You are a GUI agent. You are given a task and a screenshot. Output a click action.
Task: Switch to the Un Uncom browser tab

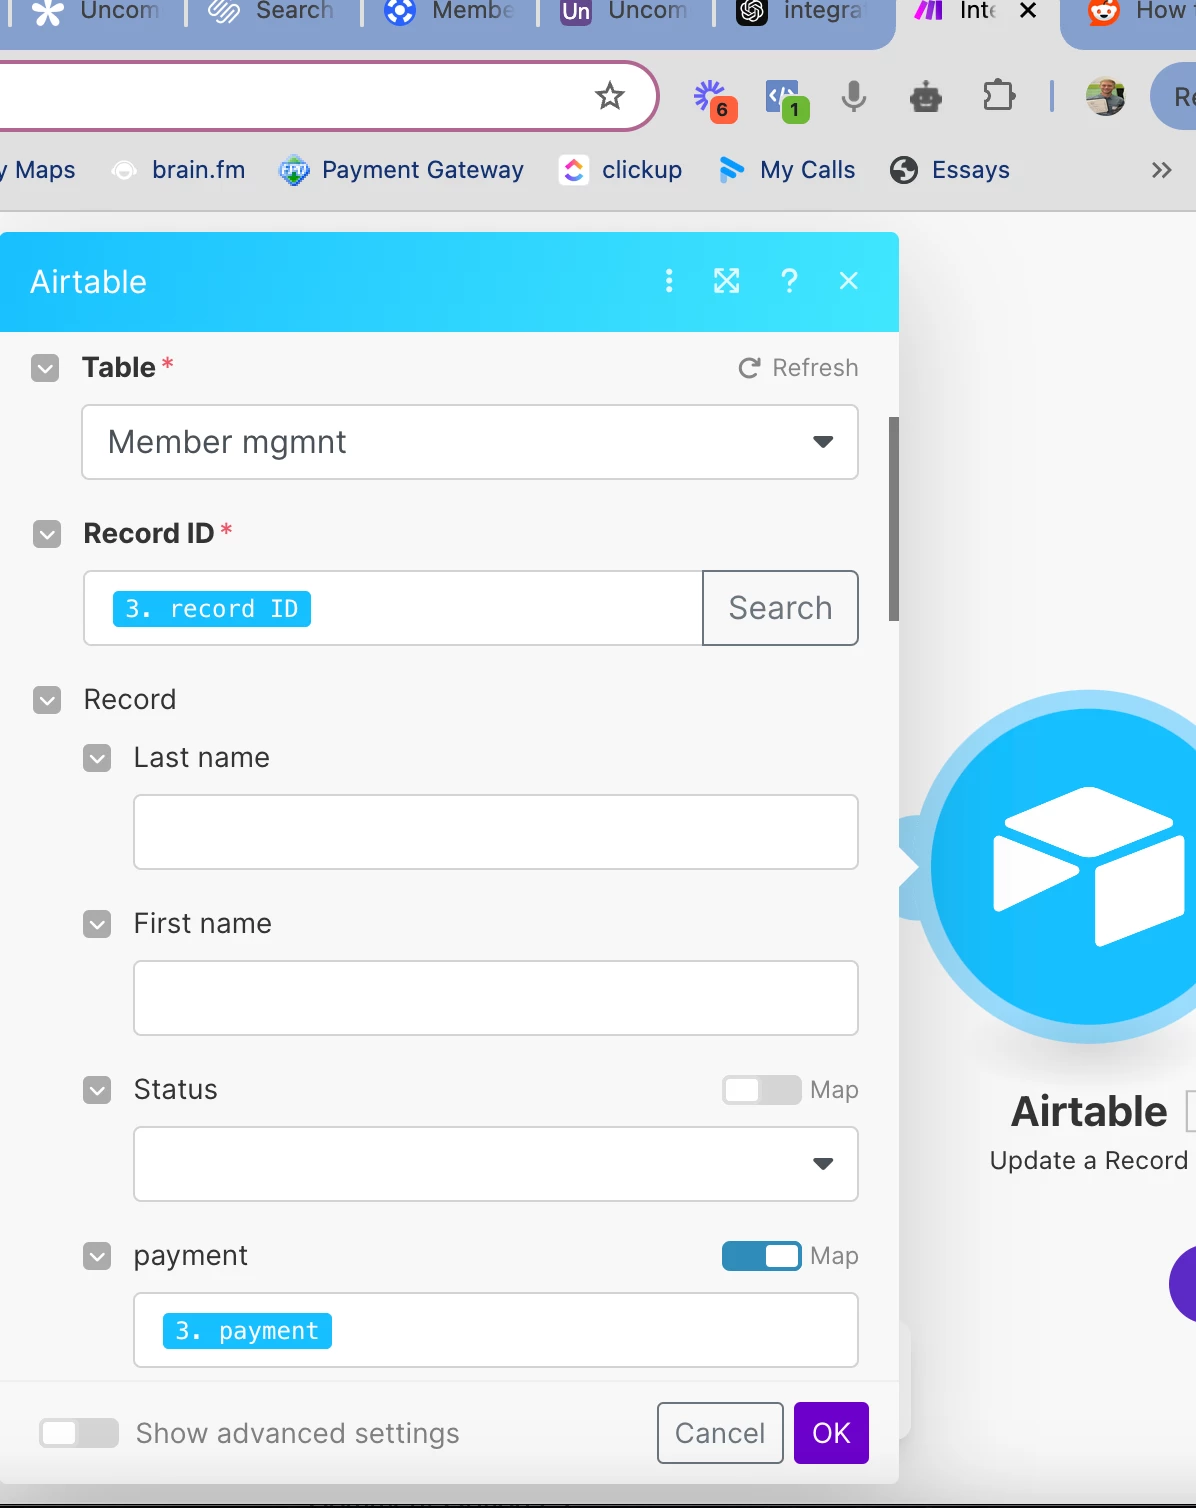coord(625,12)
